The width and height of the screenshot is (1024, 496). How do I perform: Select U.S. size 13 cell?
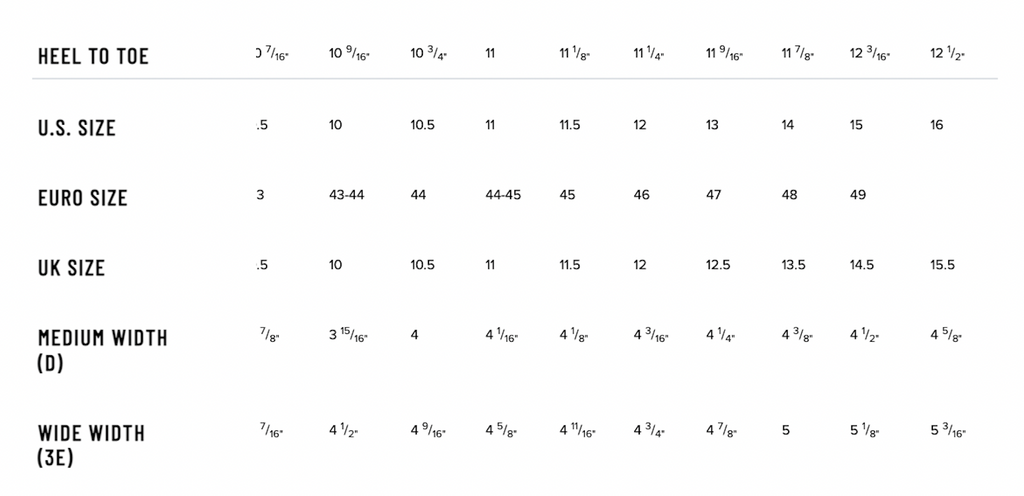pyautogui.click(x=712, y=125)
